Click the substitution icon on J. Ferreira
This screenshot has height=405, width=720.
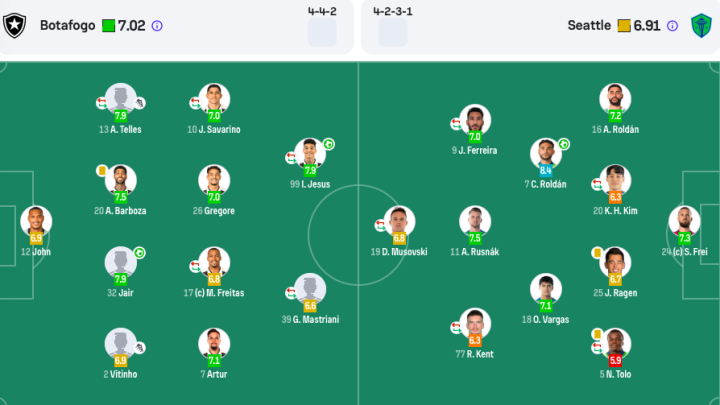456,124
